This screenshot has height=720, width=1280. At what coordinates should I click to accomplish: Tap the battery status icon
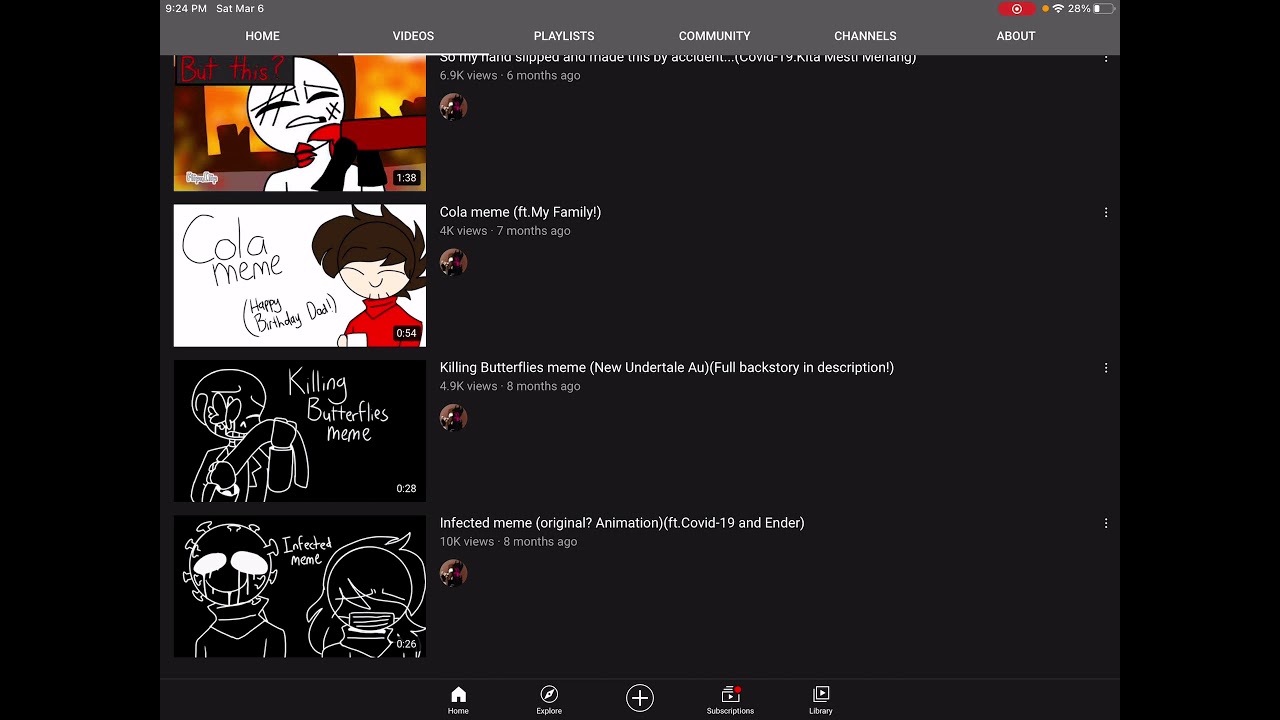[1103, 8]
